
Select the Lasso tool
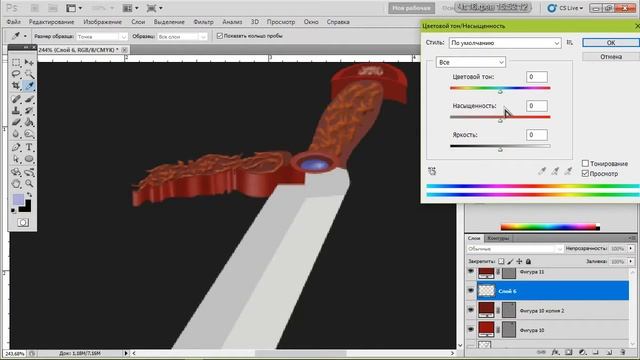[x=16, y=74]
